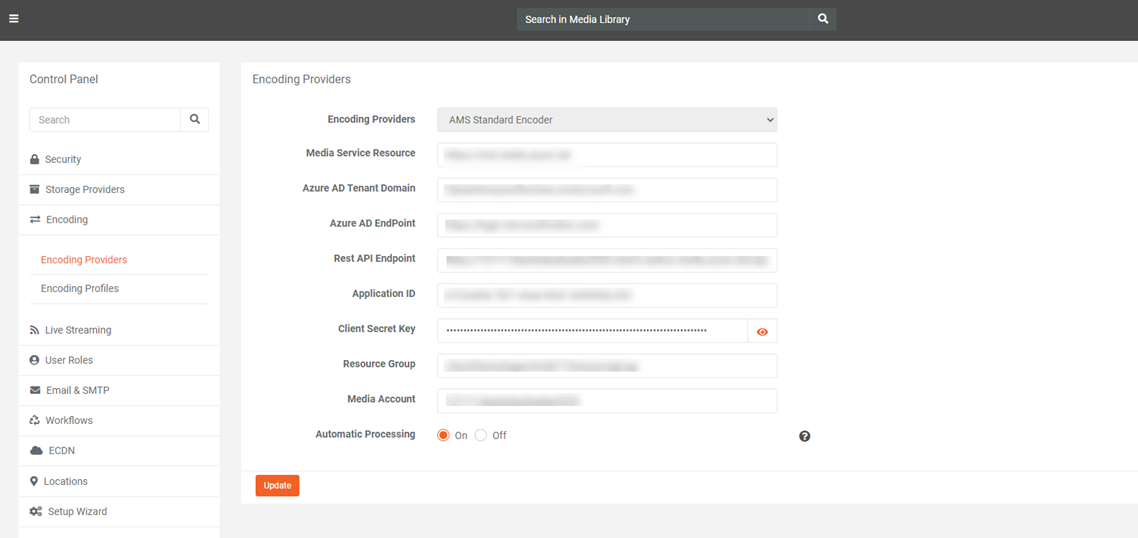Select the Off radio for Automatic Processing
The width and height of the screenshot is (1138, 538).
click(x=481, y=435)
